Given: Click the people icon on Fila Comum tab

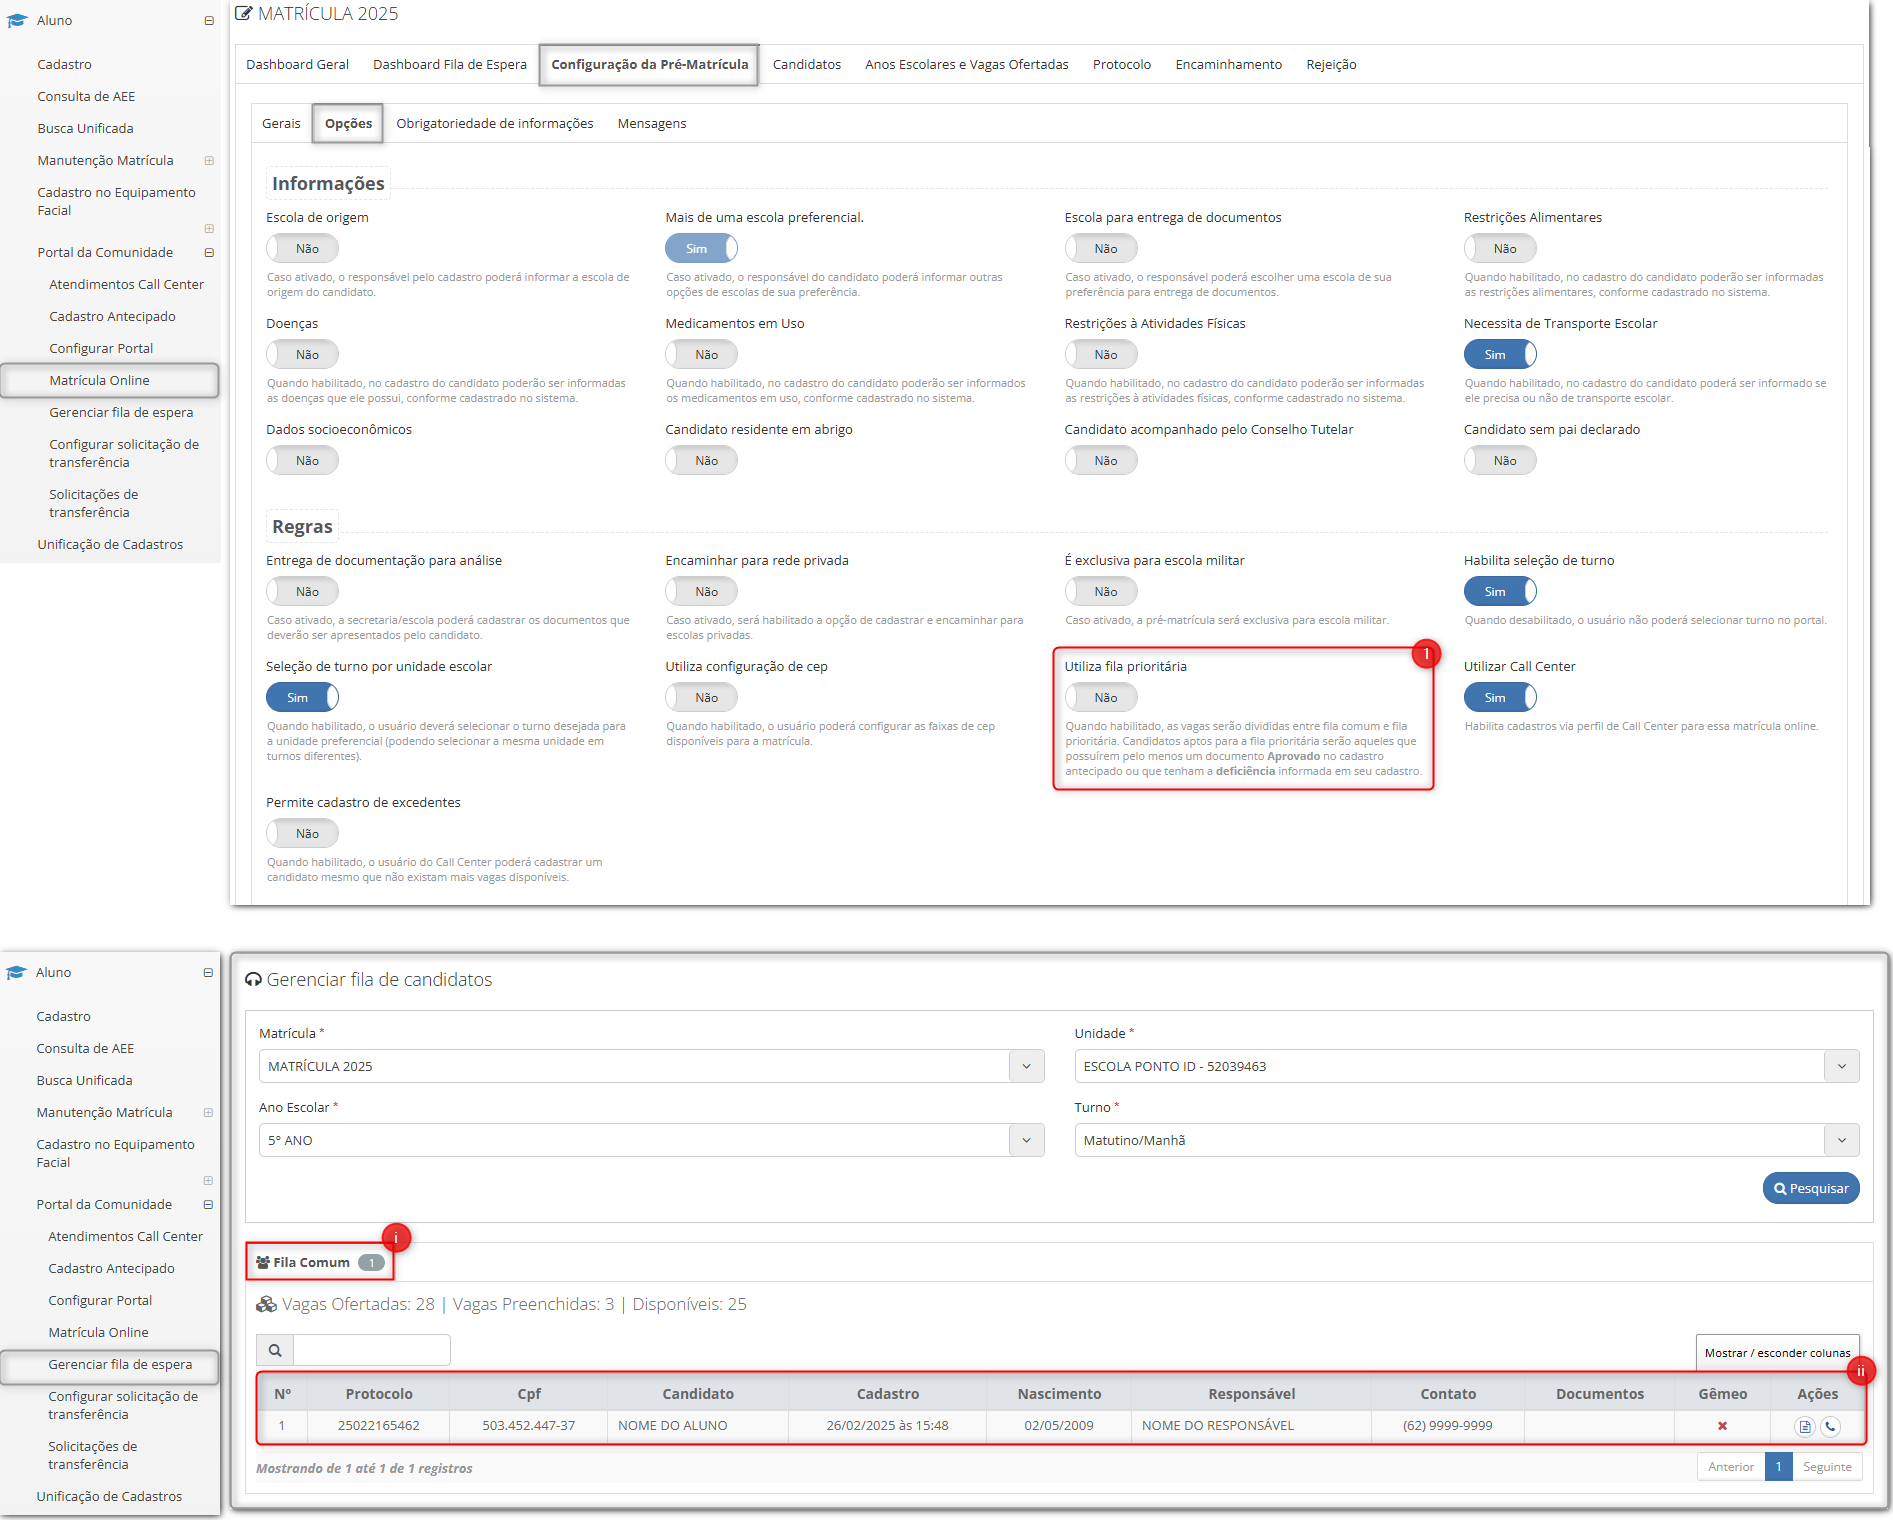Looking at the screenshot, I should pos(263,1262).
